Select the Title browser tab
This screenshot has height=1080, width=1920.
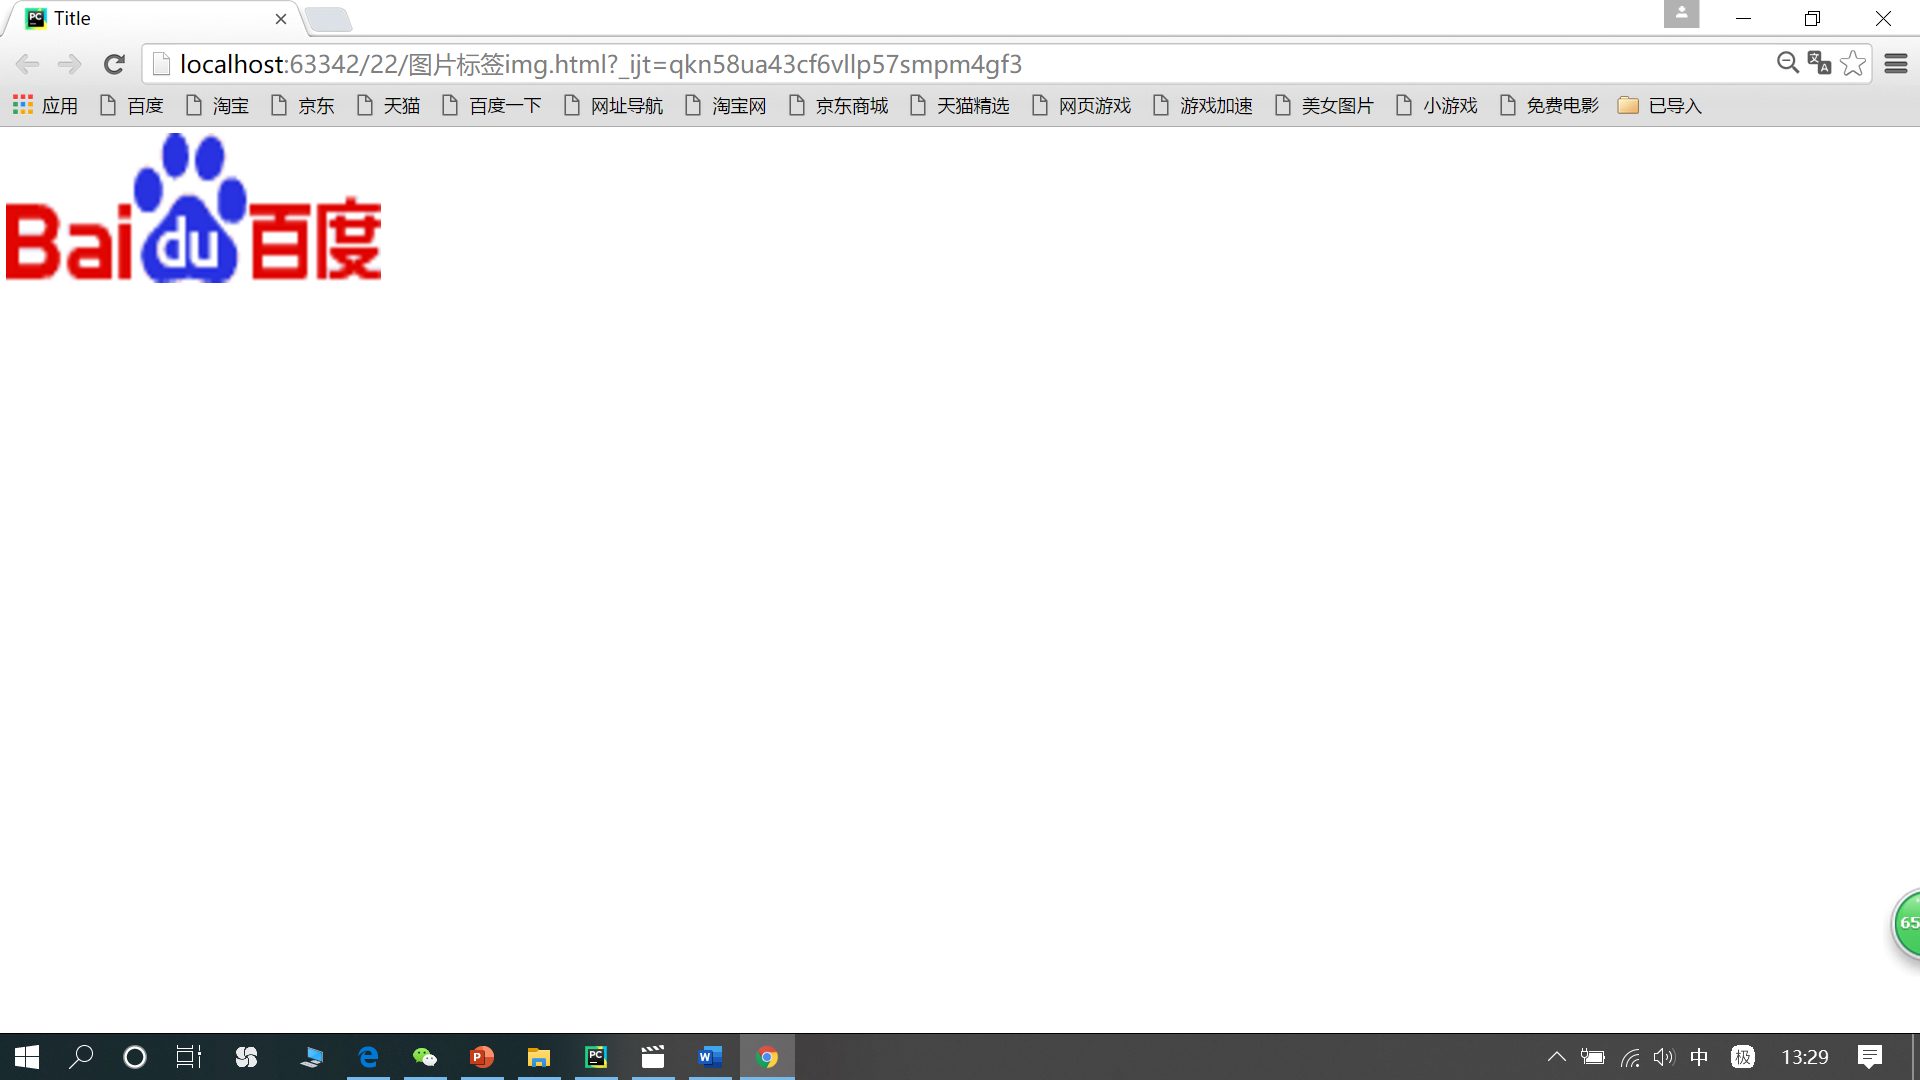pos(150,18)
